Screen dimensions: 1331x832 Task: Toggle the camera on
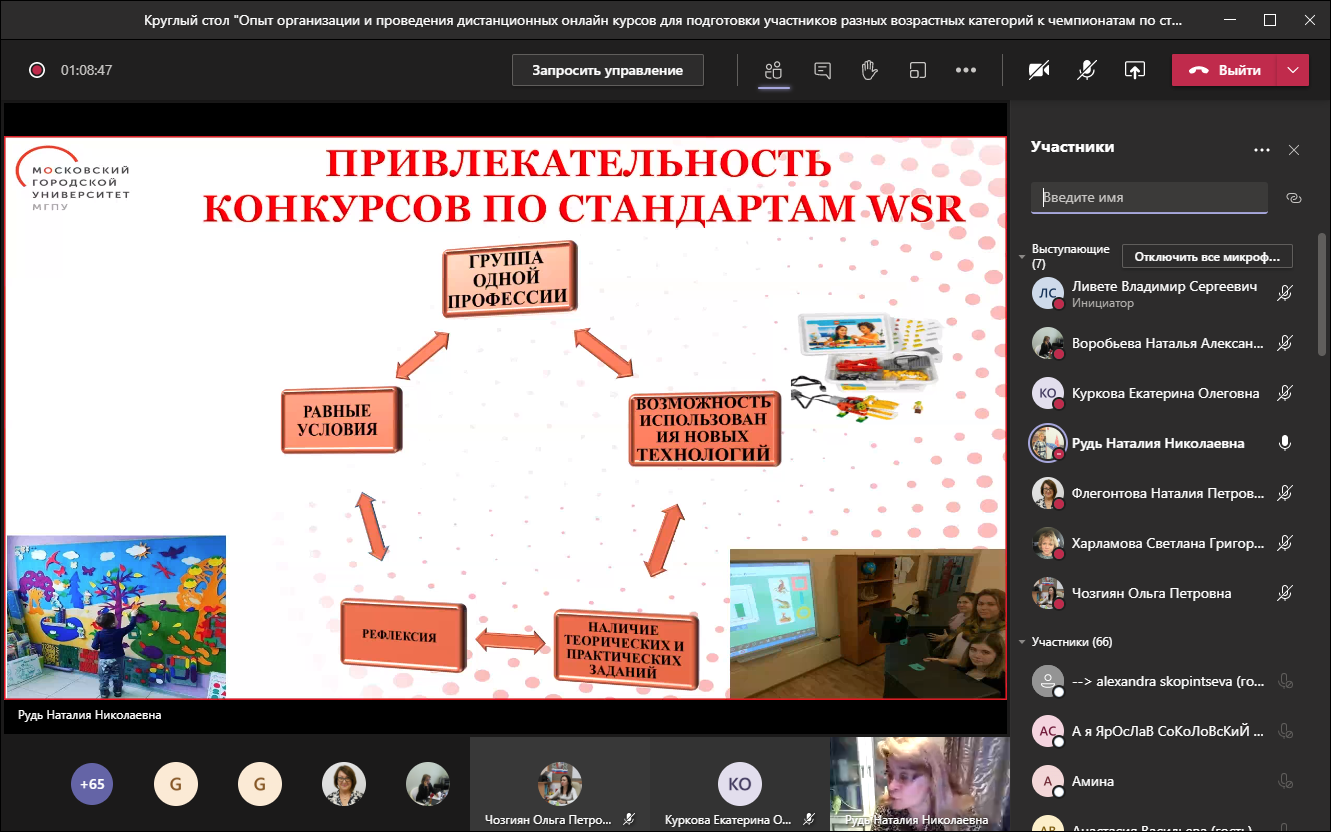point(1040,70)
